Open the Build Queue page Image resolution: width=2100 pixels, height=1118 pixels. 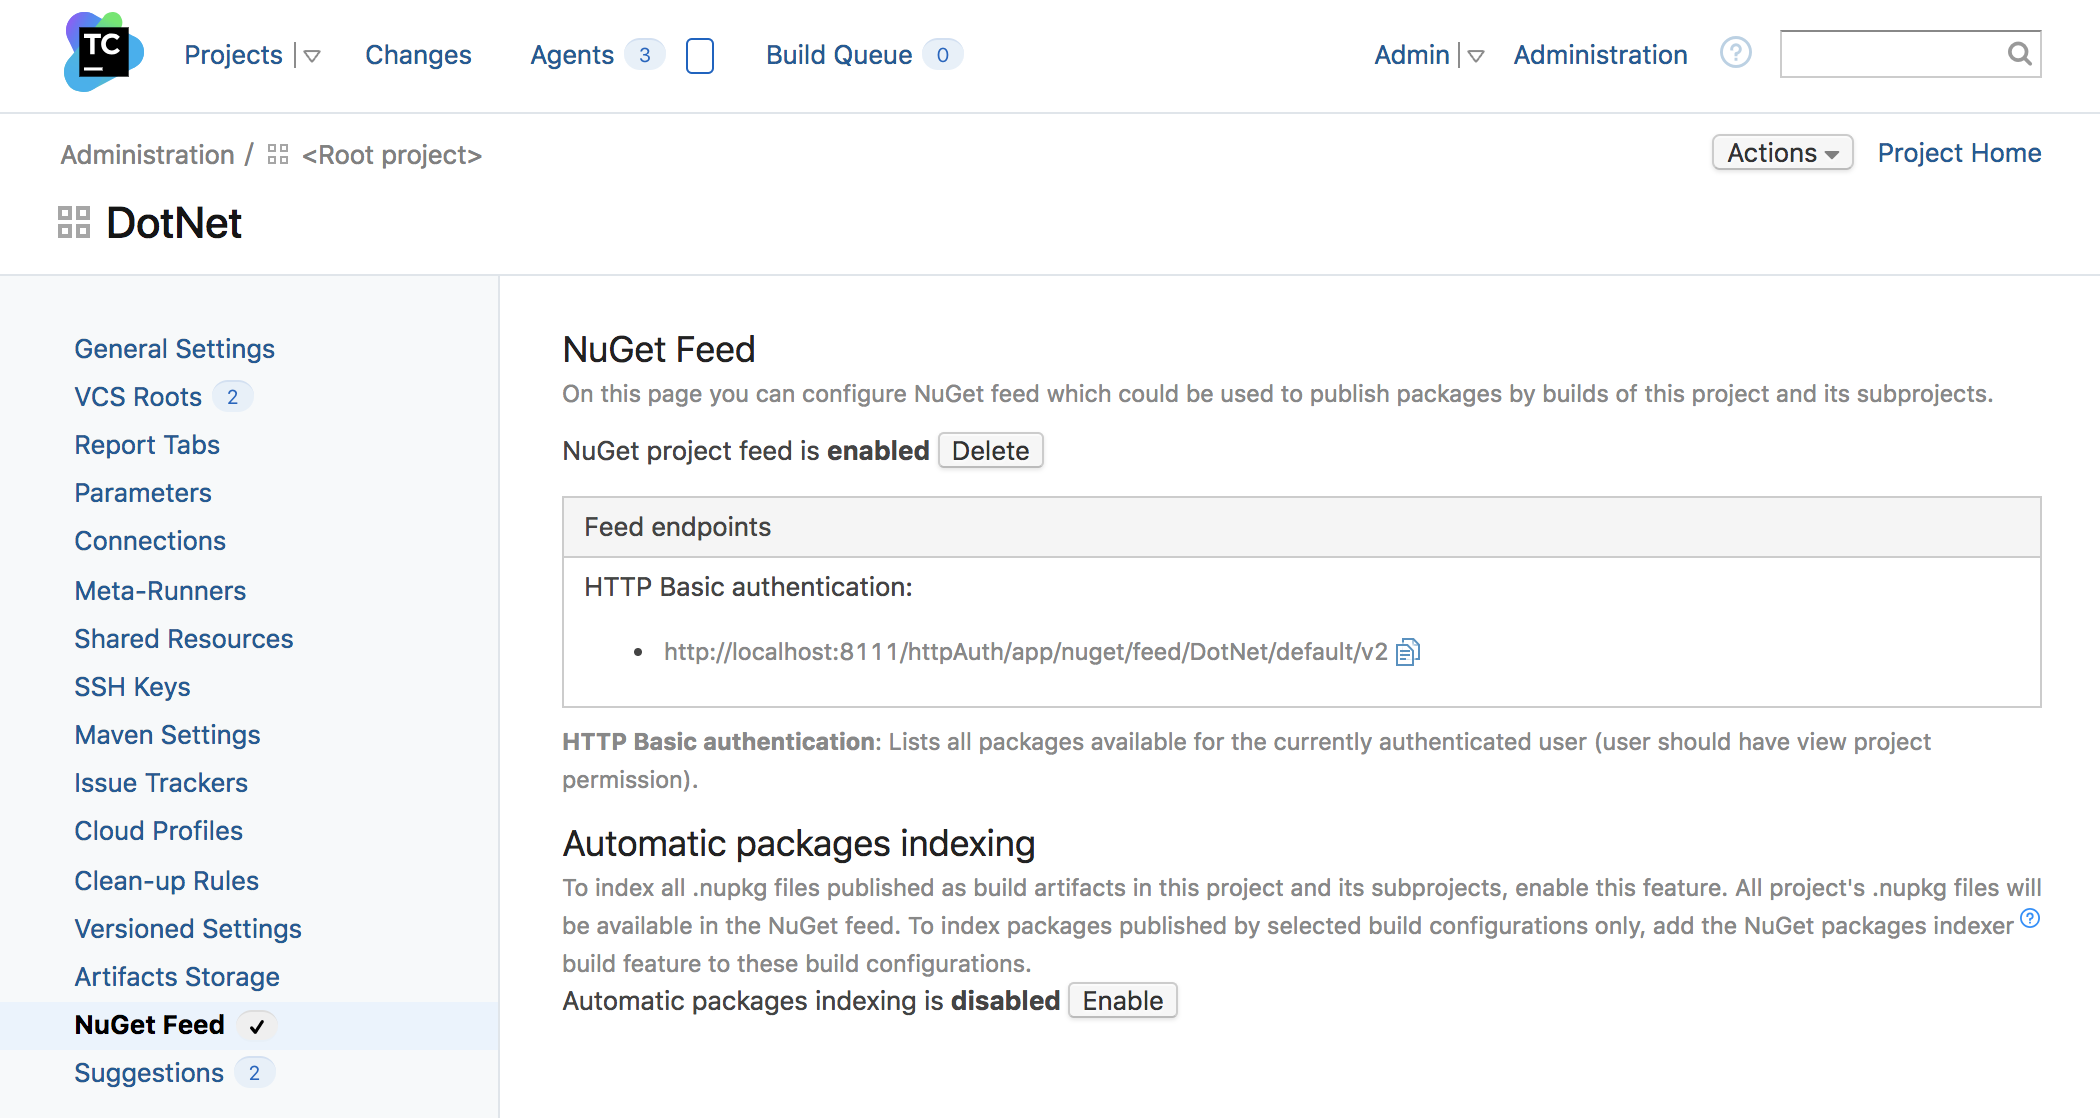(839, 55)
